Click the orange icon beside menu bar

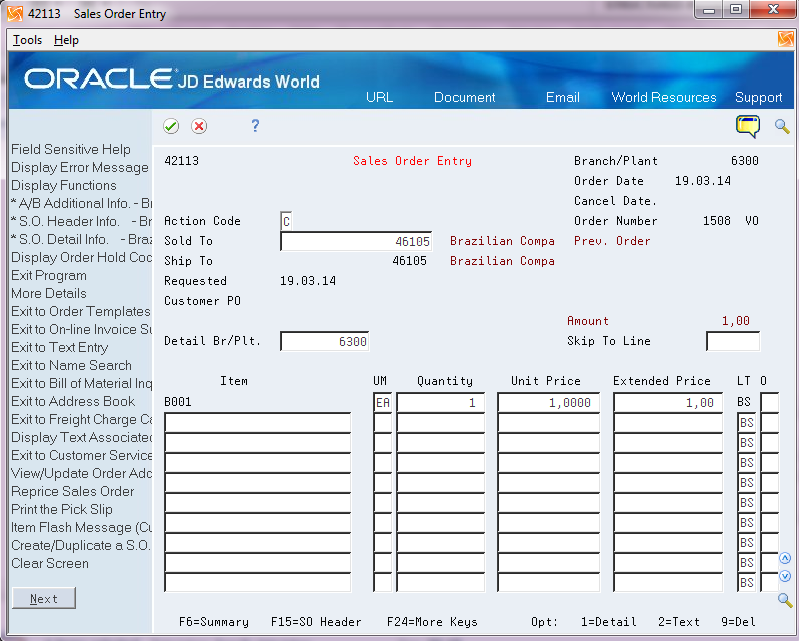[786, 39]
